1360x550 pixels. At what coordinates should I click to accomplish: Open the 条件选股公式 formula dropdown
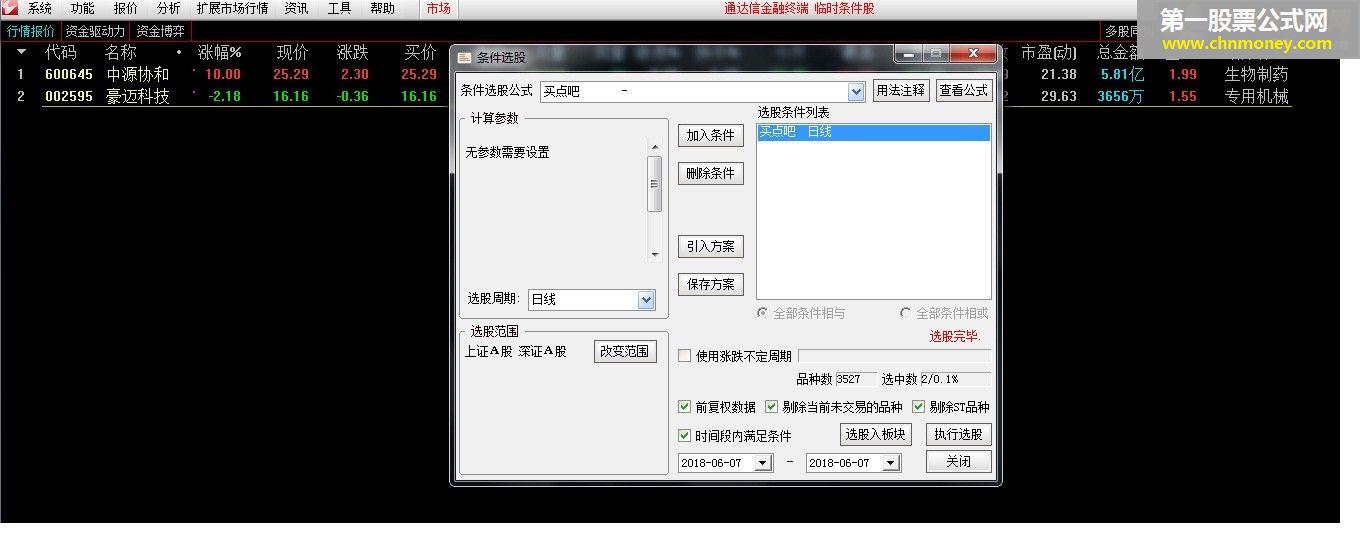coord(856,92)
